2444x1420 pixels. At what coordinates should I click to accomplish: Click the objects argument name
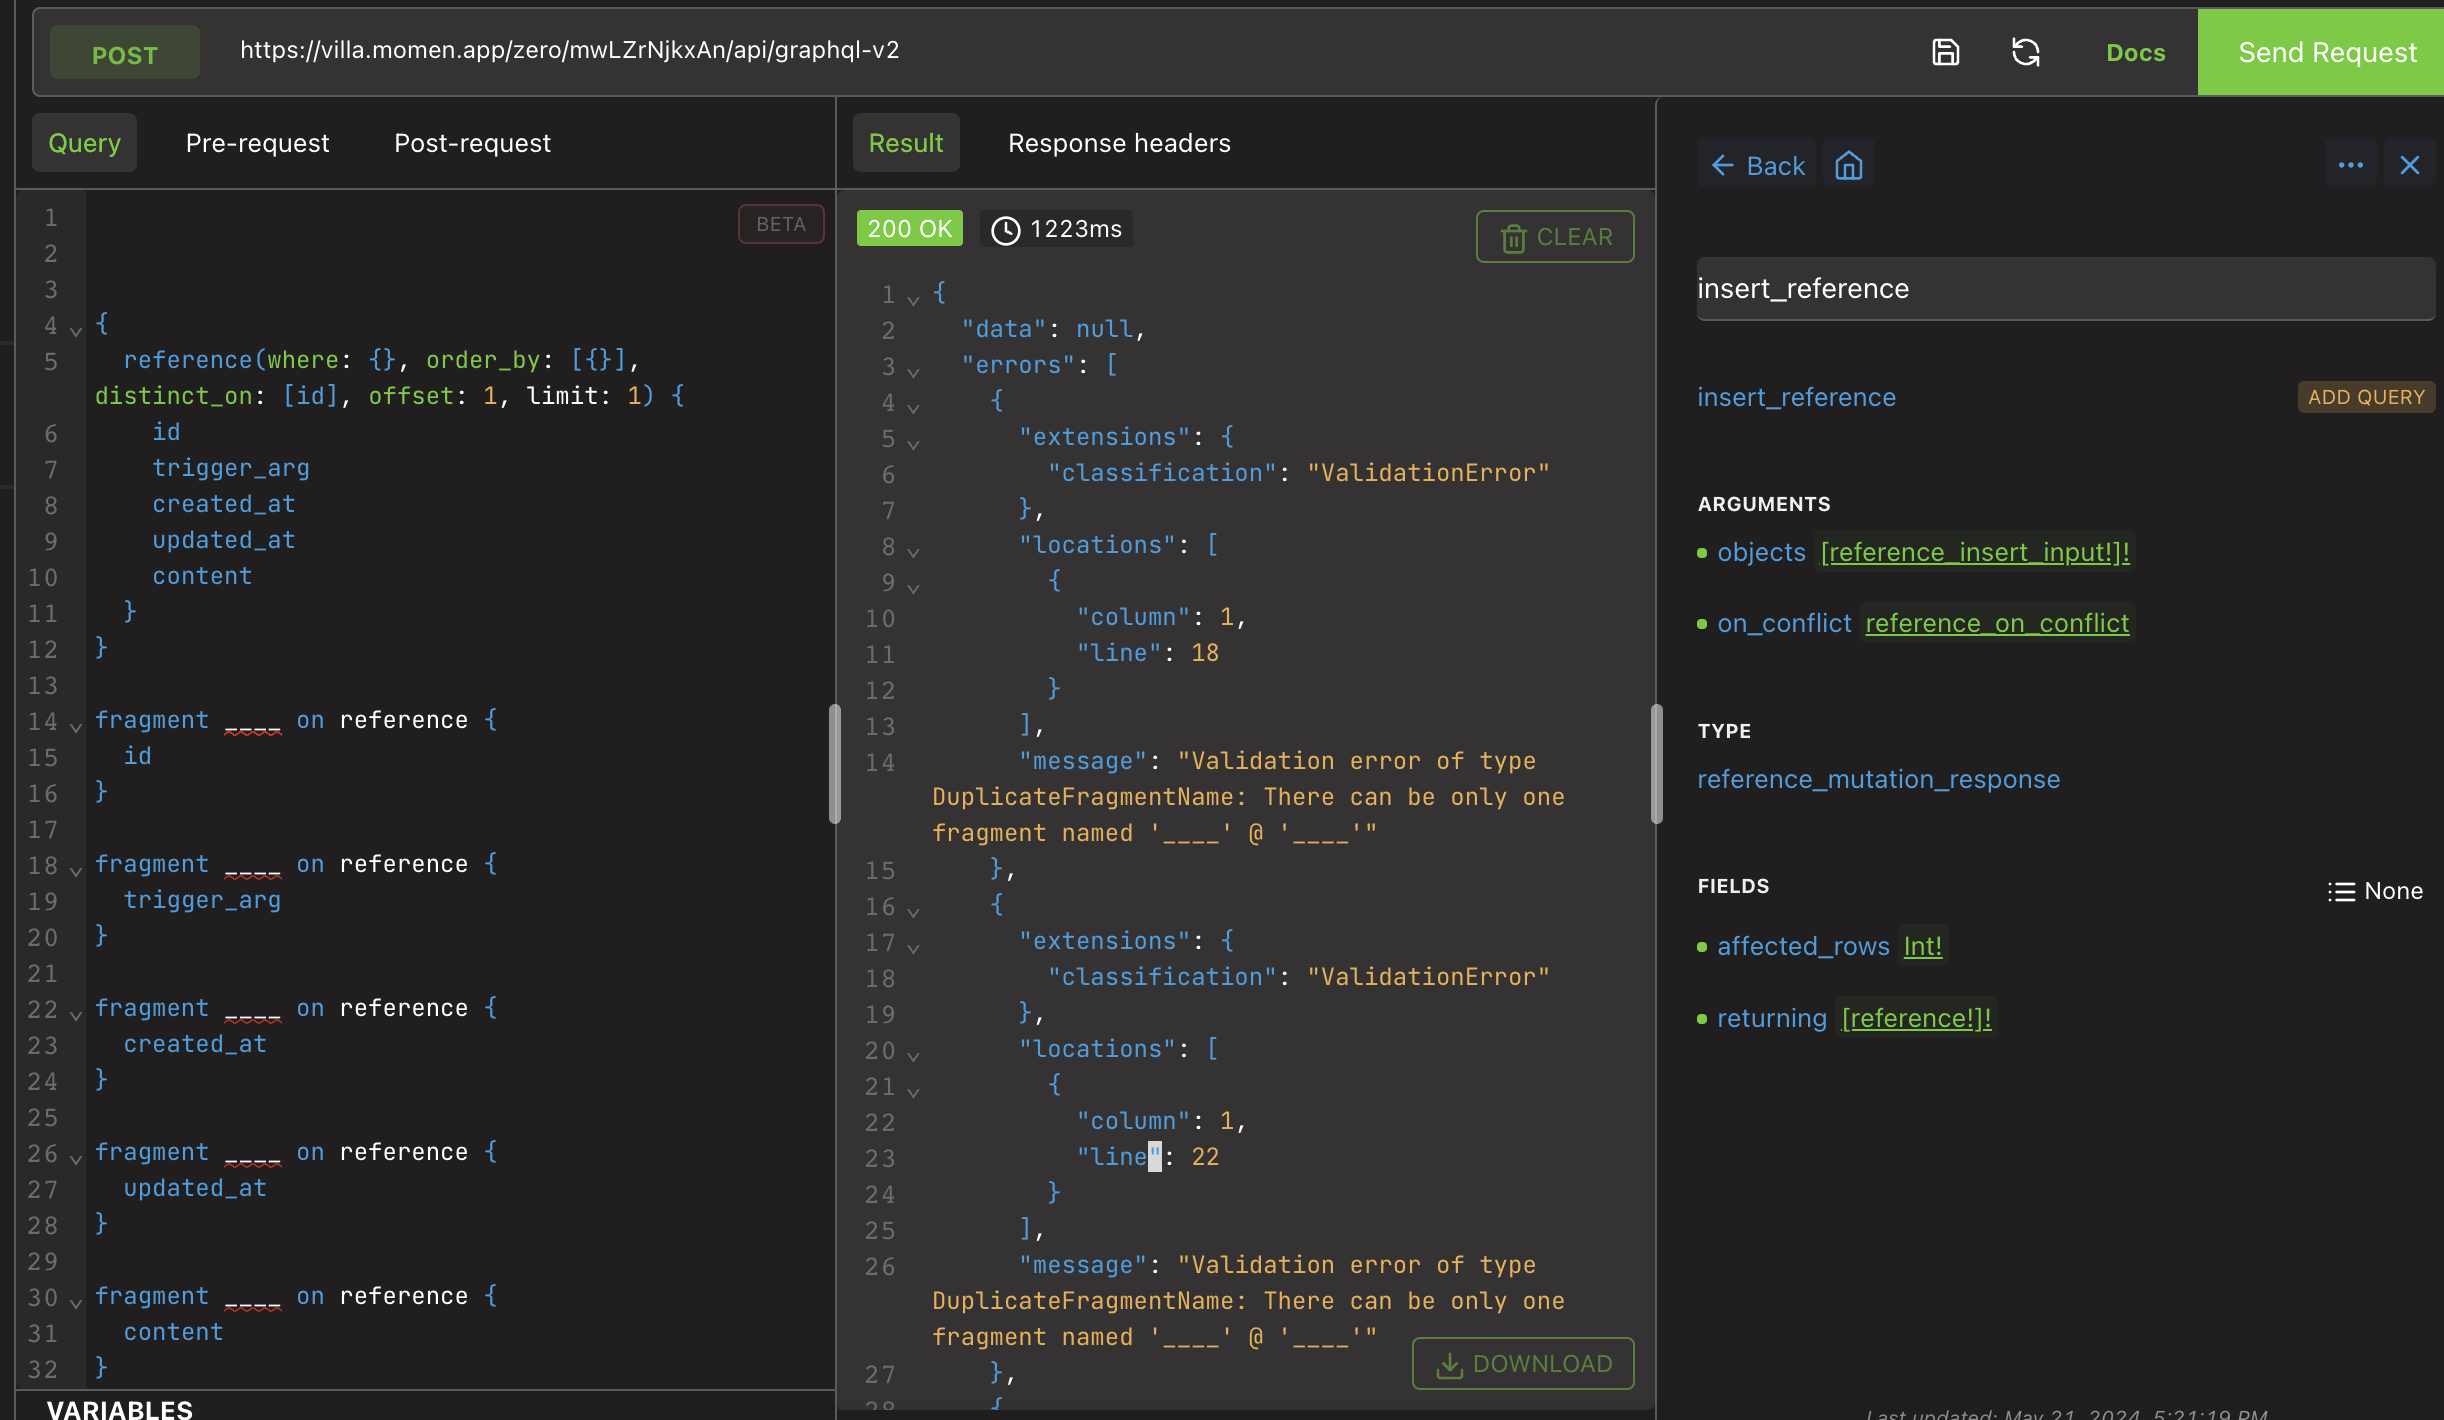(x=1761, y=552)
